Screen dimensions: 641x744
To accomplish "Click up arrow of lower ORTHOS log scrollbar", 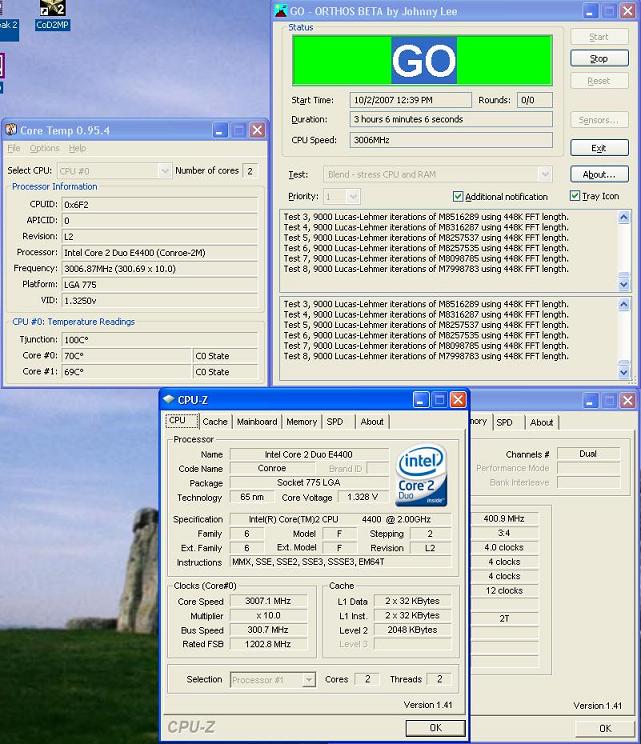I will pos(624,305).
